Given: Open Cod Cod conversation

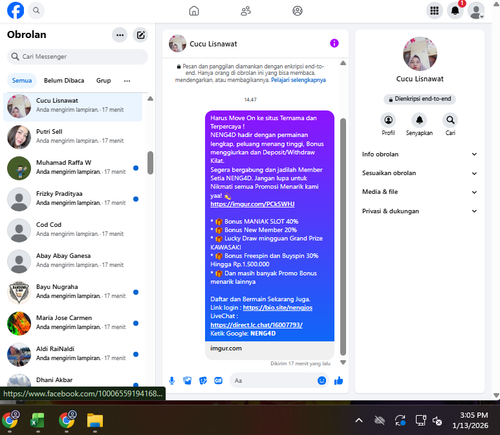Looking at the screenshot, I should [x=73, y=229].
